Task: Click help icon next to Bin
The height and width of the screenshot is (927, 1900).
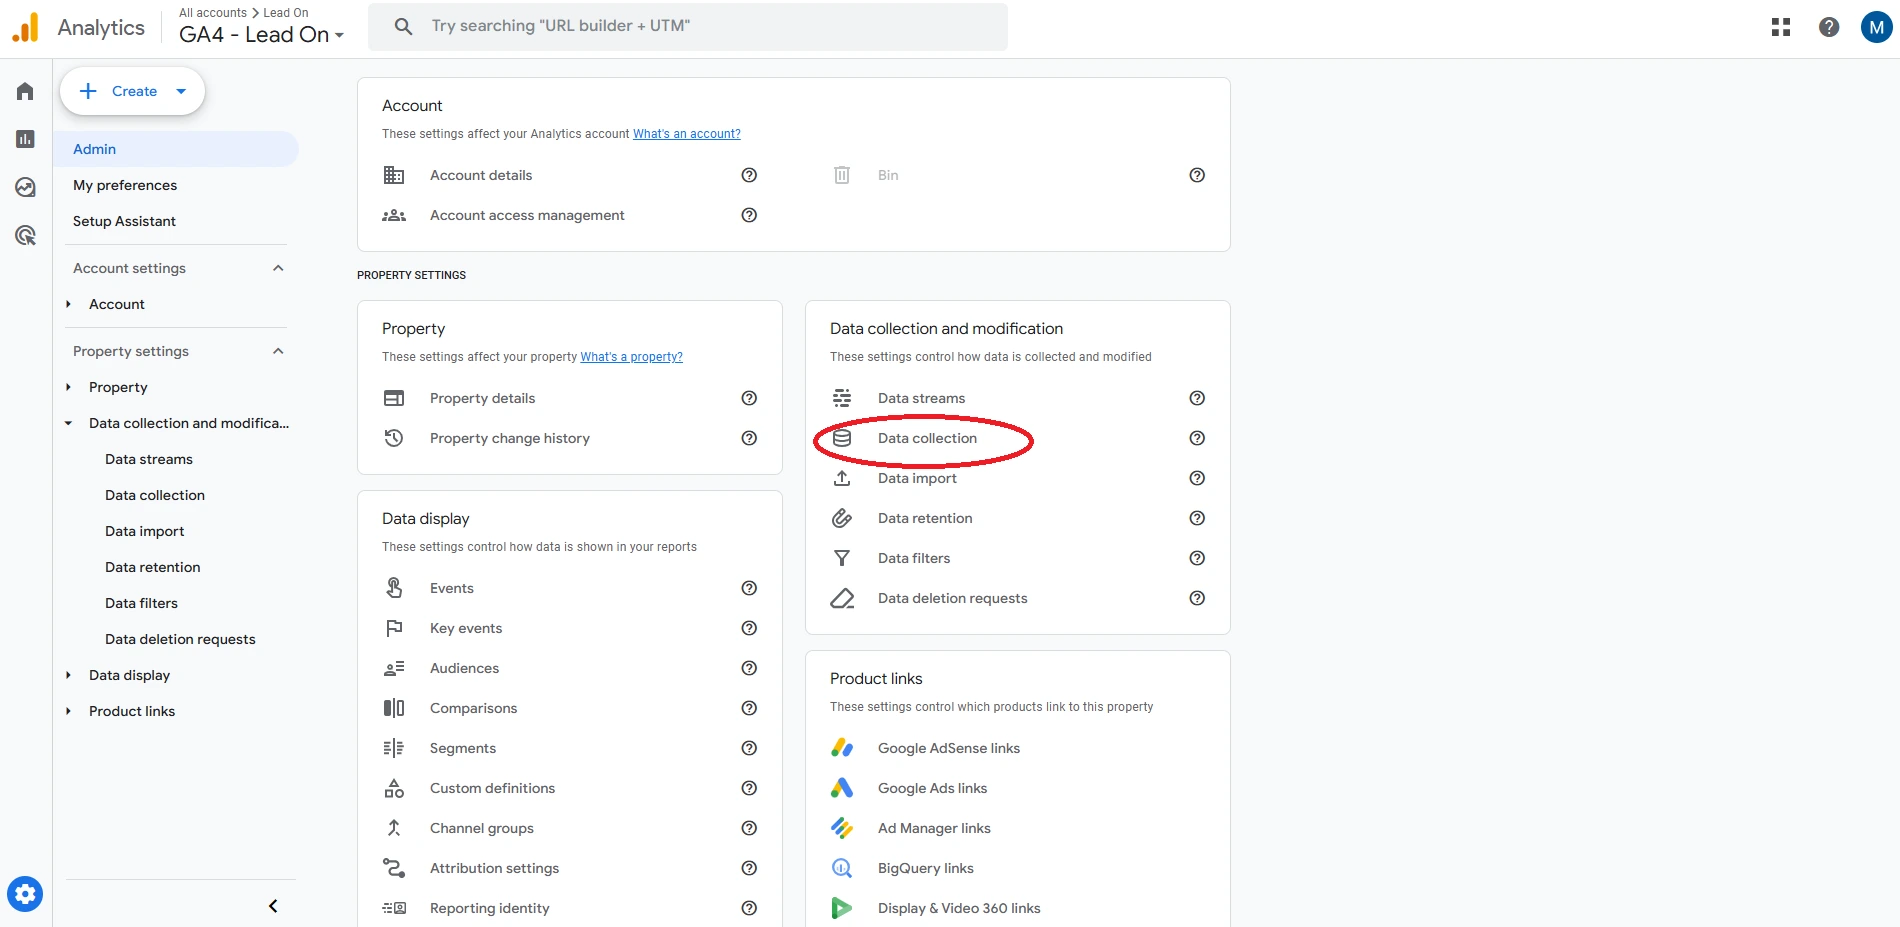Action: click(x=1197, y=175)
